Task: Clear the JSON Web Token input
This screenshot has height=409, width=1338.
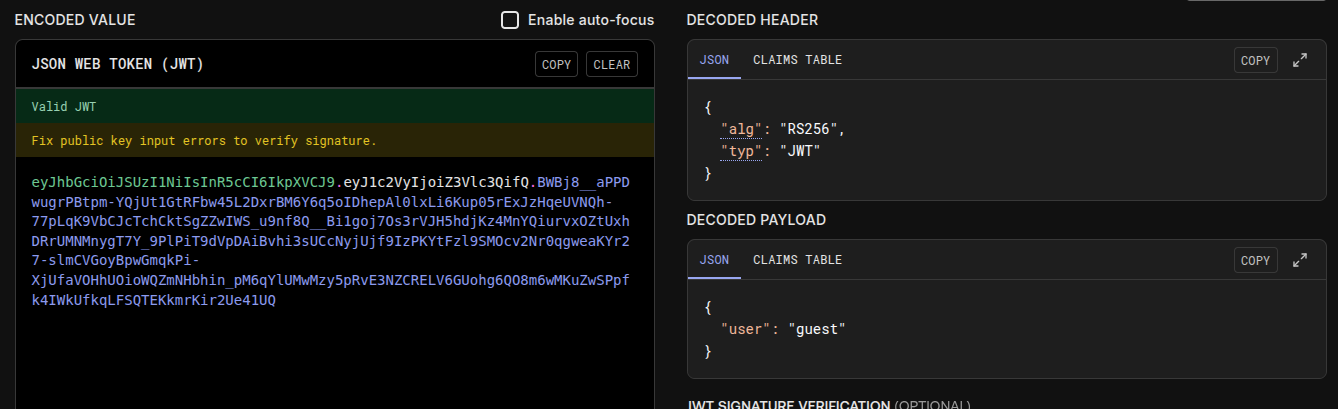Action: coord(612,65)
